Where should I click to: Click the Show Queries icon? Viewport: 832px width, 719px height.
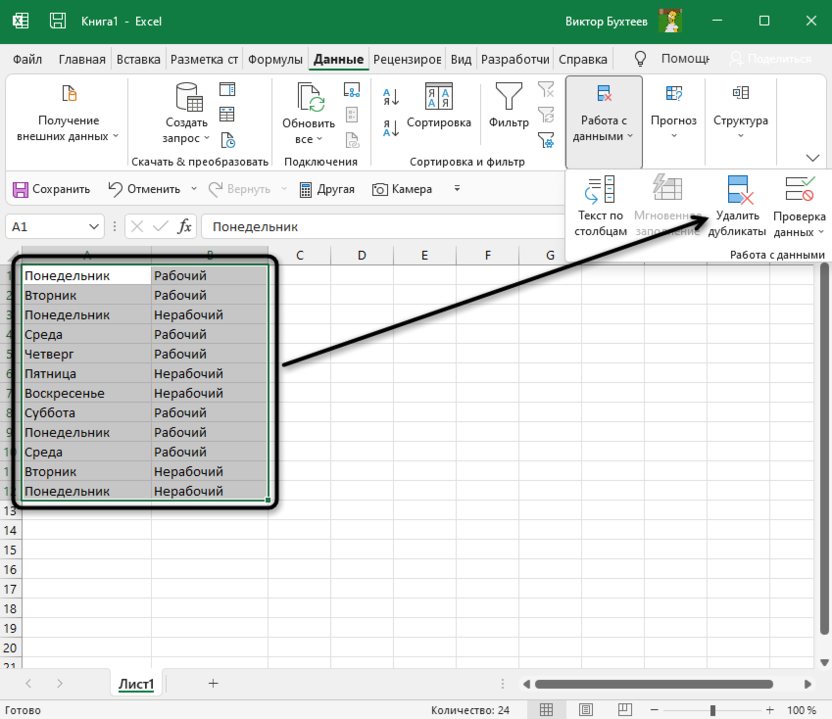pos(227,89)
